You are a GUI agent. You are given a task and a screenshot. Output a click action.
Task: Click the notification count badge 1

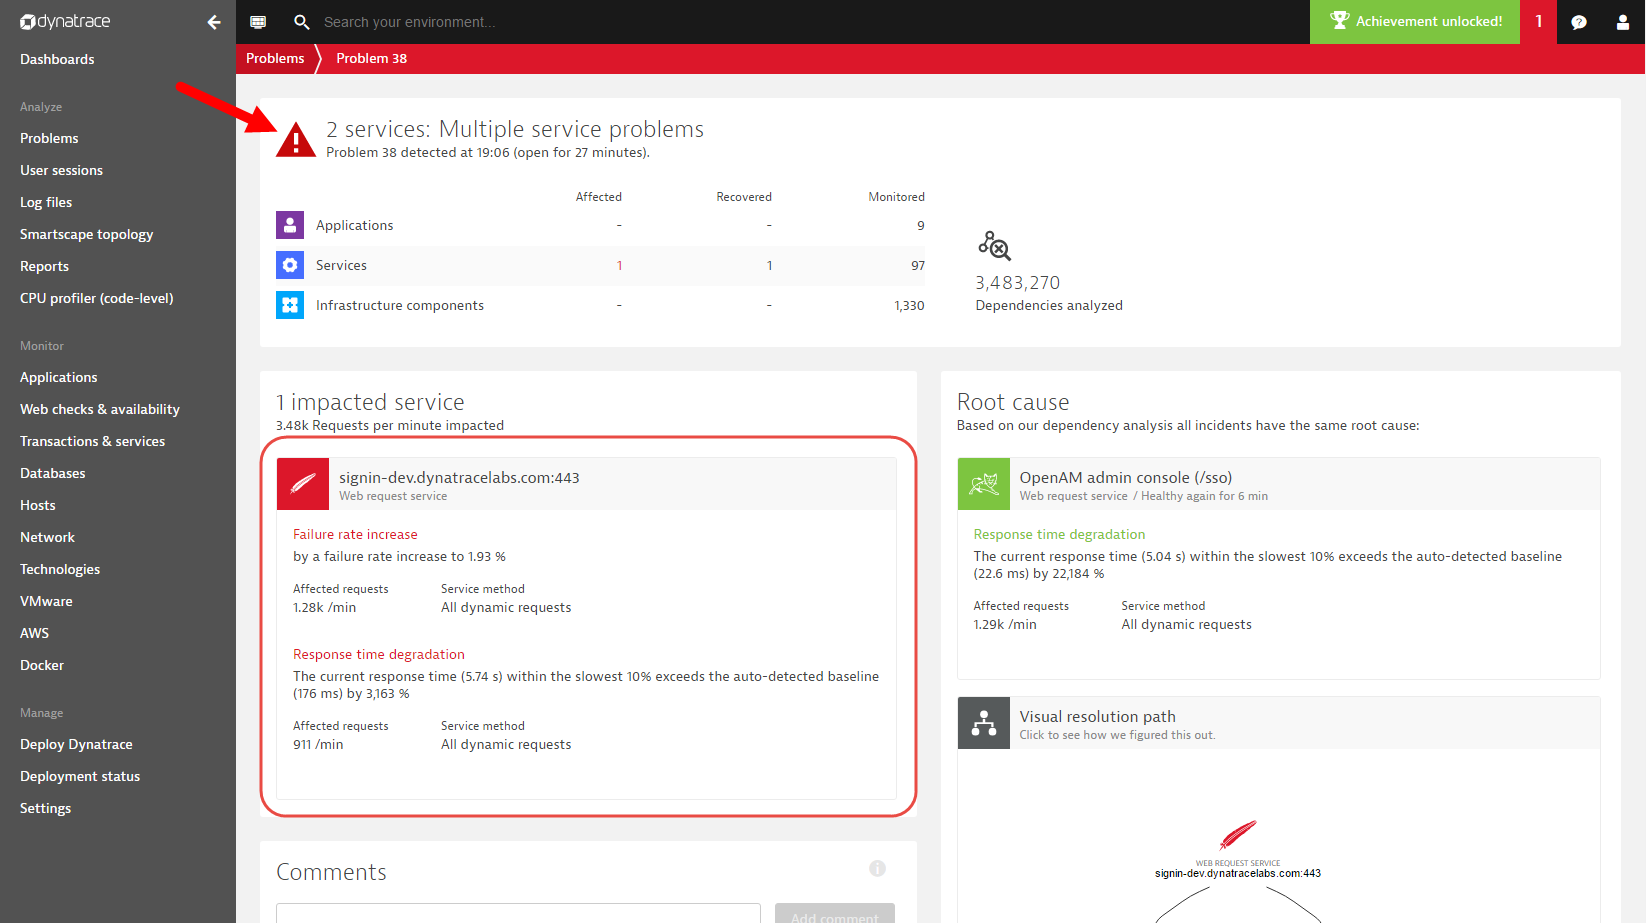(1538, 21)
